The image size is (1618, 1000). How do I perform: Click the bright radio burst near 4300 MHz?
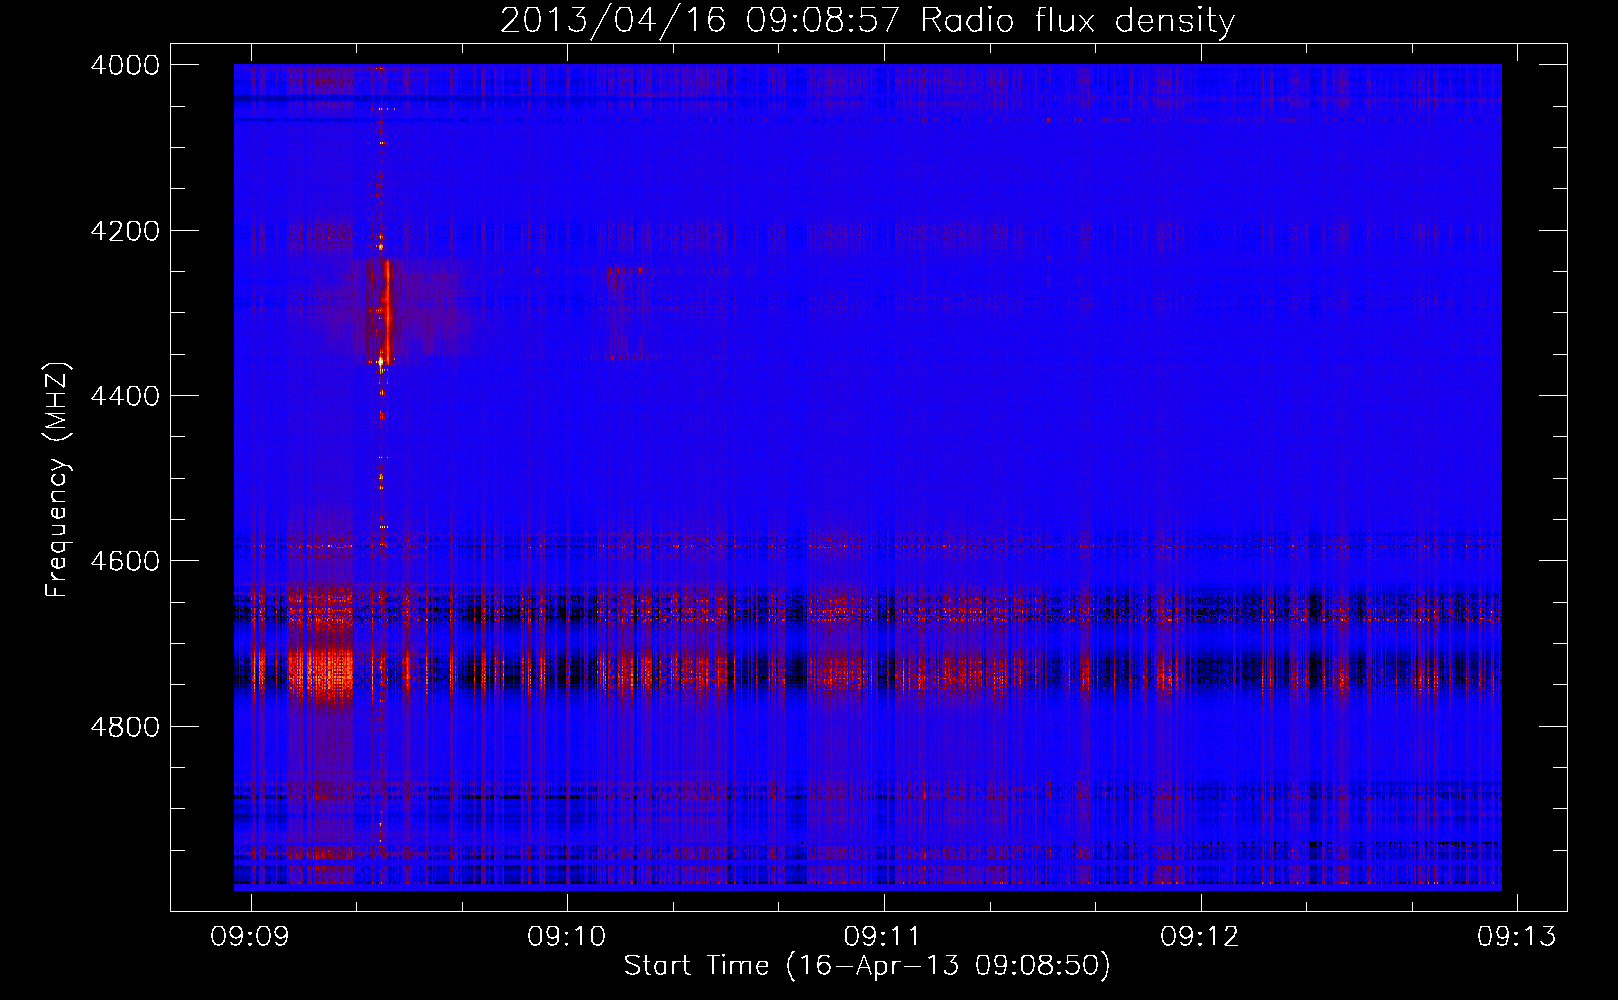(x=385, y=312)
